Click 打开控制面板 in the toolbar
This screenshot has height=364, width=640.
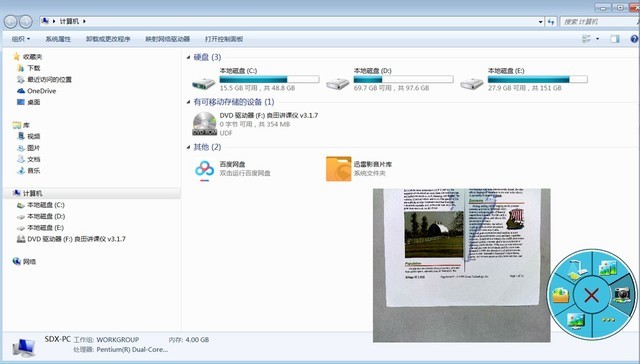click(x=224, y=39)
